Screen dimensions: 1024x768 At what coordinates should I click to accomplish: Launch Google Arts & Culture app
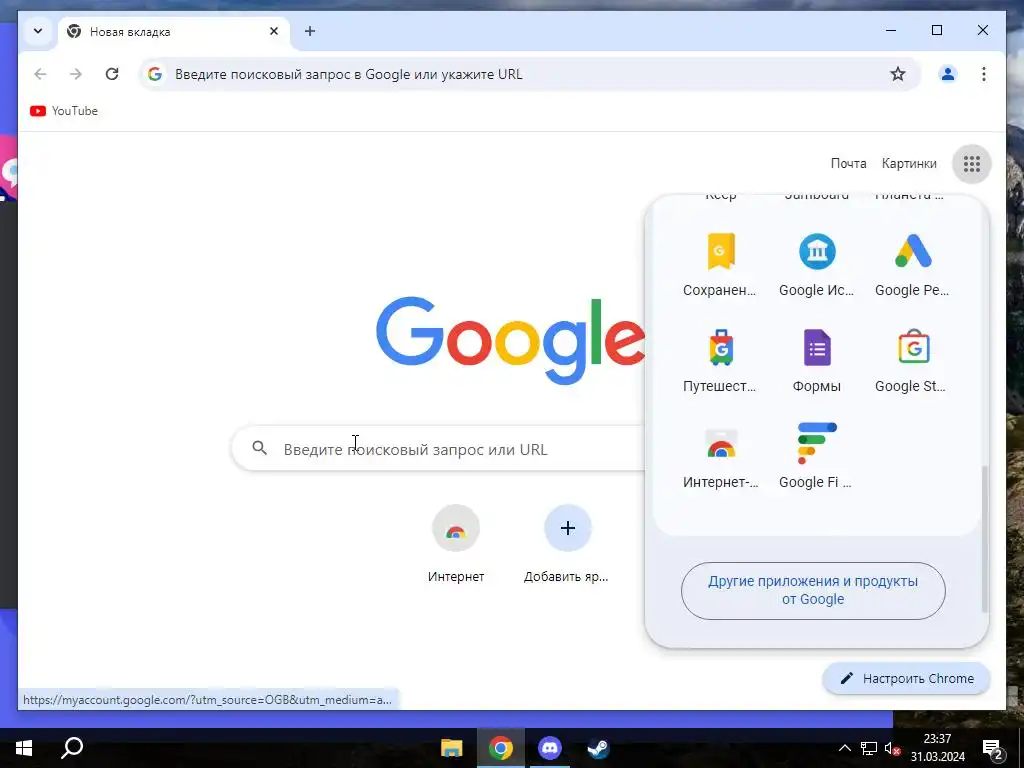click(x=816, y=265)
